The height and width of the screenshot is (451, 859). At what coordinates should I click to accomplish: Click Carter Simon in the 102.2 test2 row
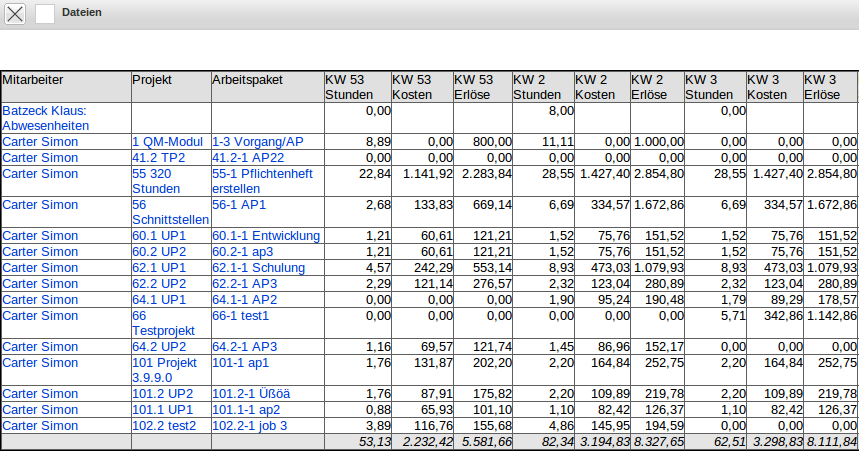click(x=40, y=425)
